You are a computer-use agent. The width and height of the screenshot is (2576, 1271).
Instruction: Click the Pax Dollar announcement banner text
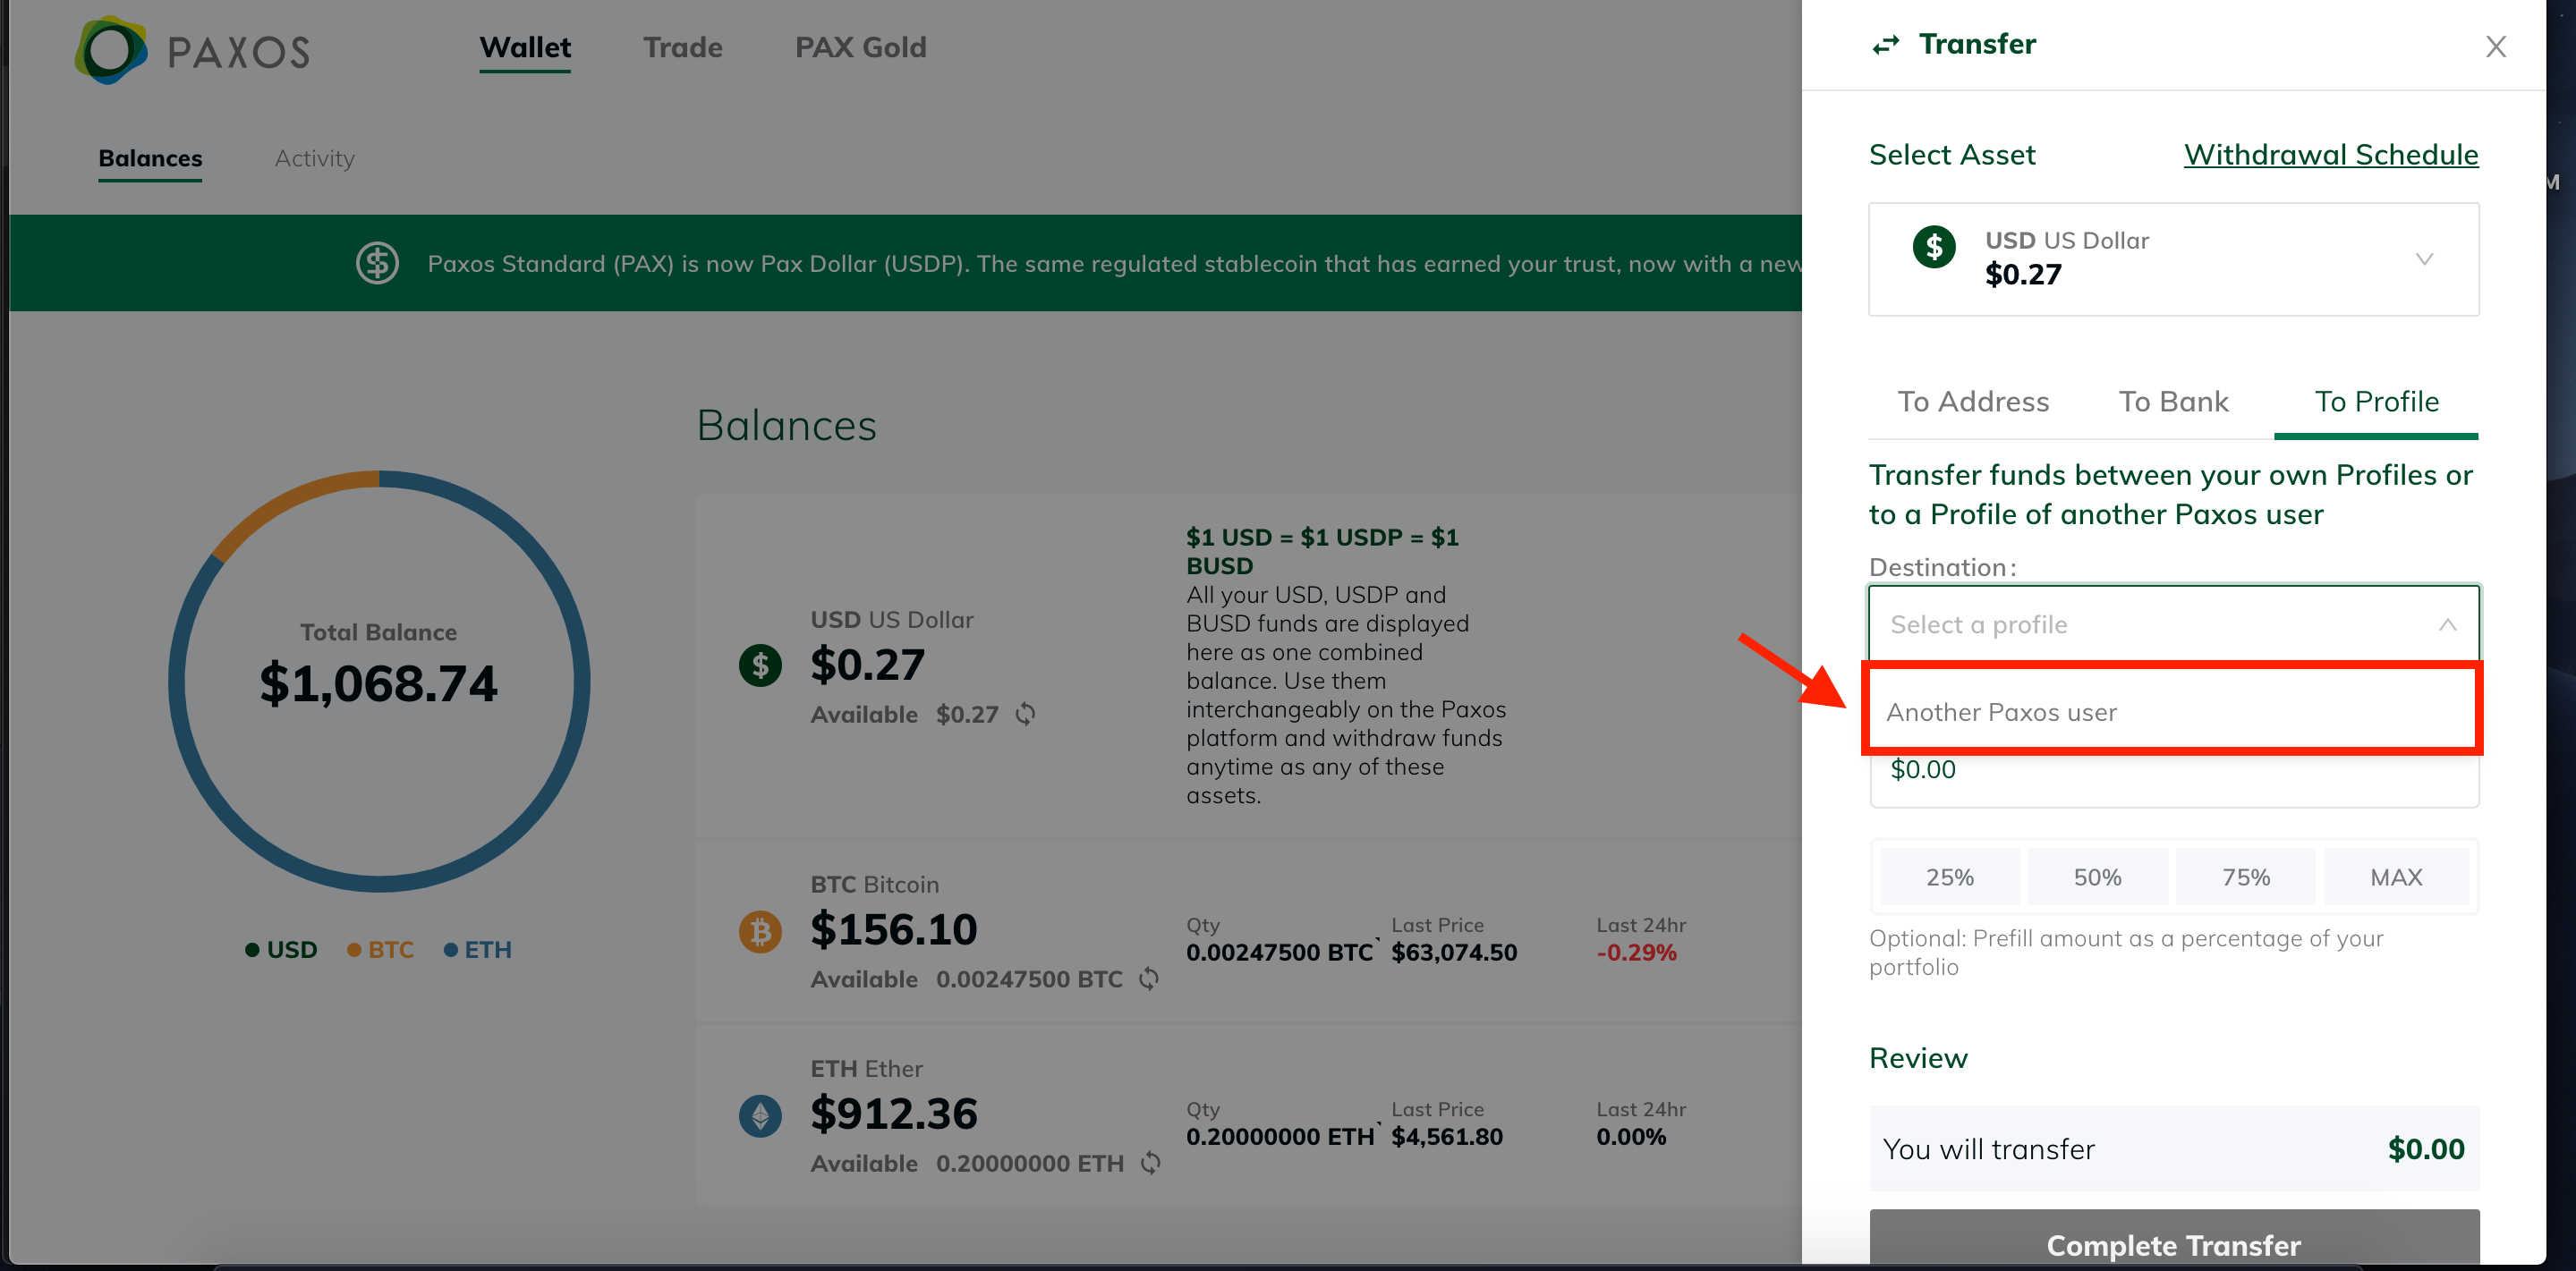[1114, 264]
